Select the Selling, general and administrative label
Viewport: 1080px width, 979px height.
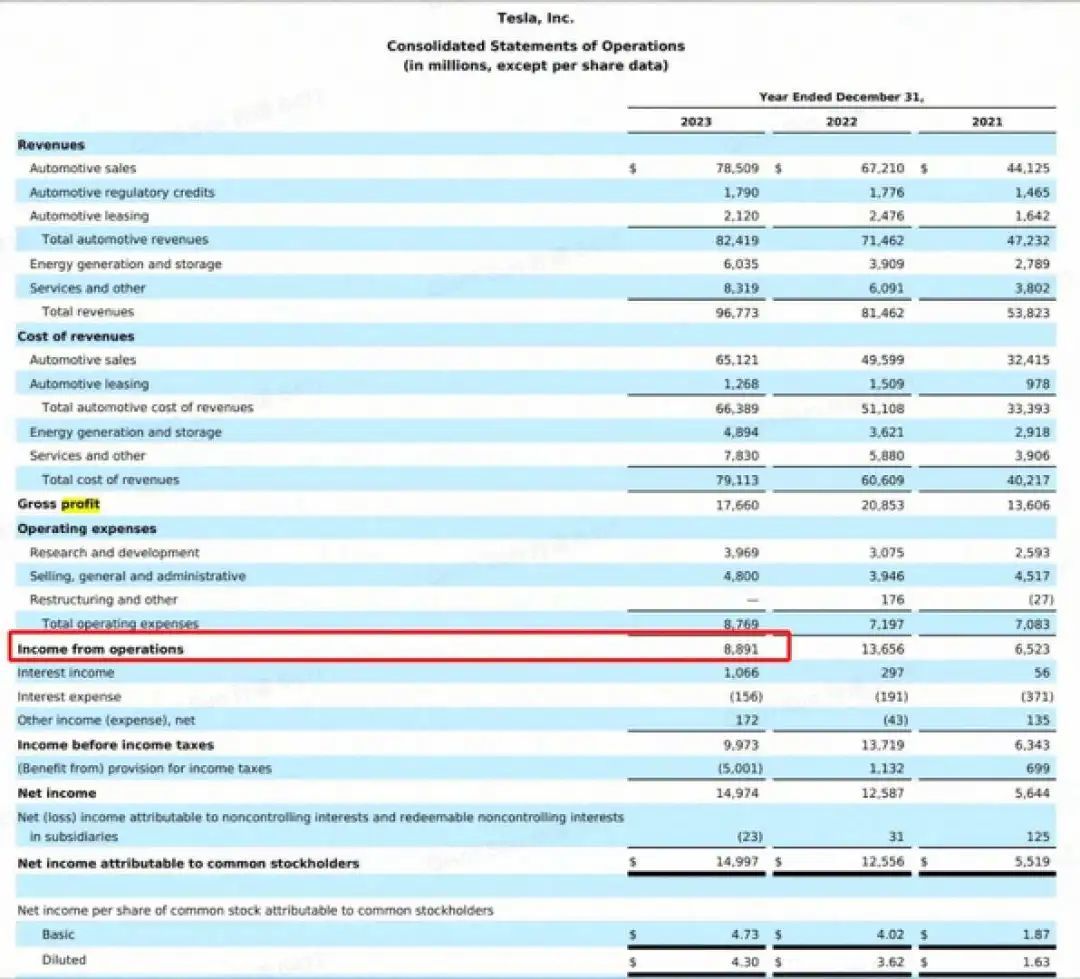tap(137, 576)
